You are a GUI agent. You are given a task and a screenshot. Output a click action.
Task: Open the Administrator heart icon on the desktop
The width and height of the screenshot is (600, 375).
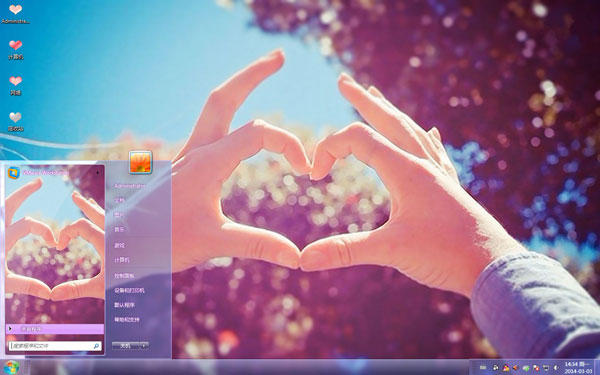point(15,10)
